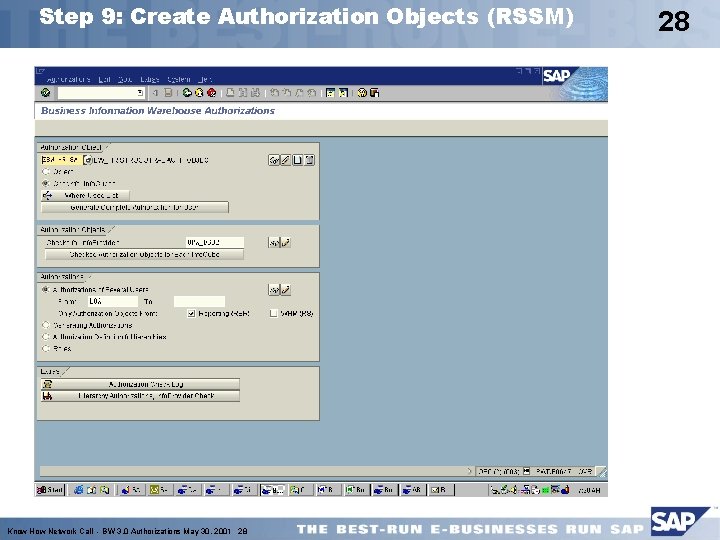Viewport: 720px width, 540px height.
Task: Click Change pencil icon in Authorizations section
Action: pyautogui.click(x=286, y=290)
